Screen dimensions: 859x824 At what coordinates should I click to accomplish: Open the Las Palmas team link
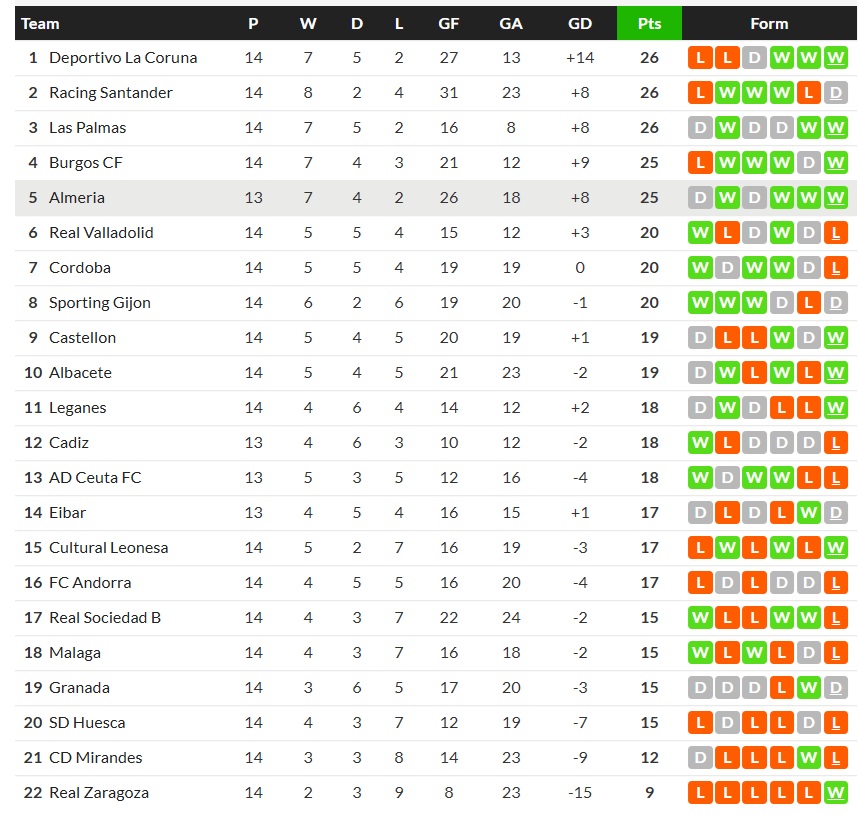[87, 128]
